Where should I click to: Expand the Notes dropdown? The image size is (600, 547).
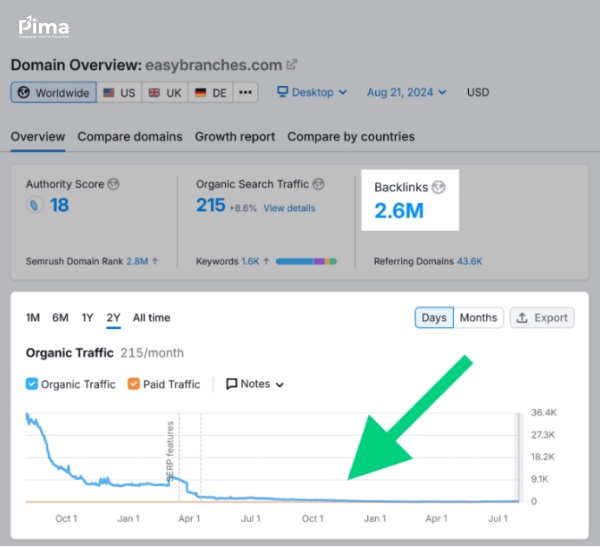(x=255, y=384)
